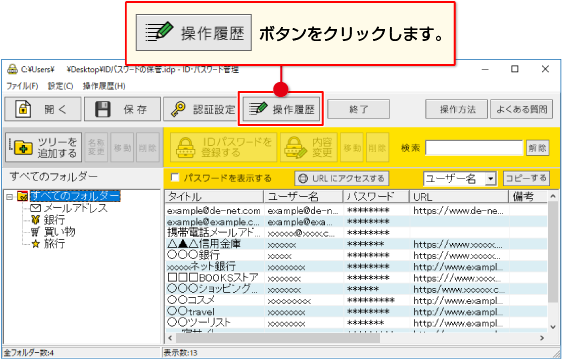Sort by URL column header
Screen dimensions: 563x361
tap(459, 196)
